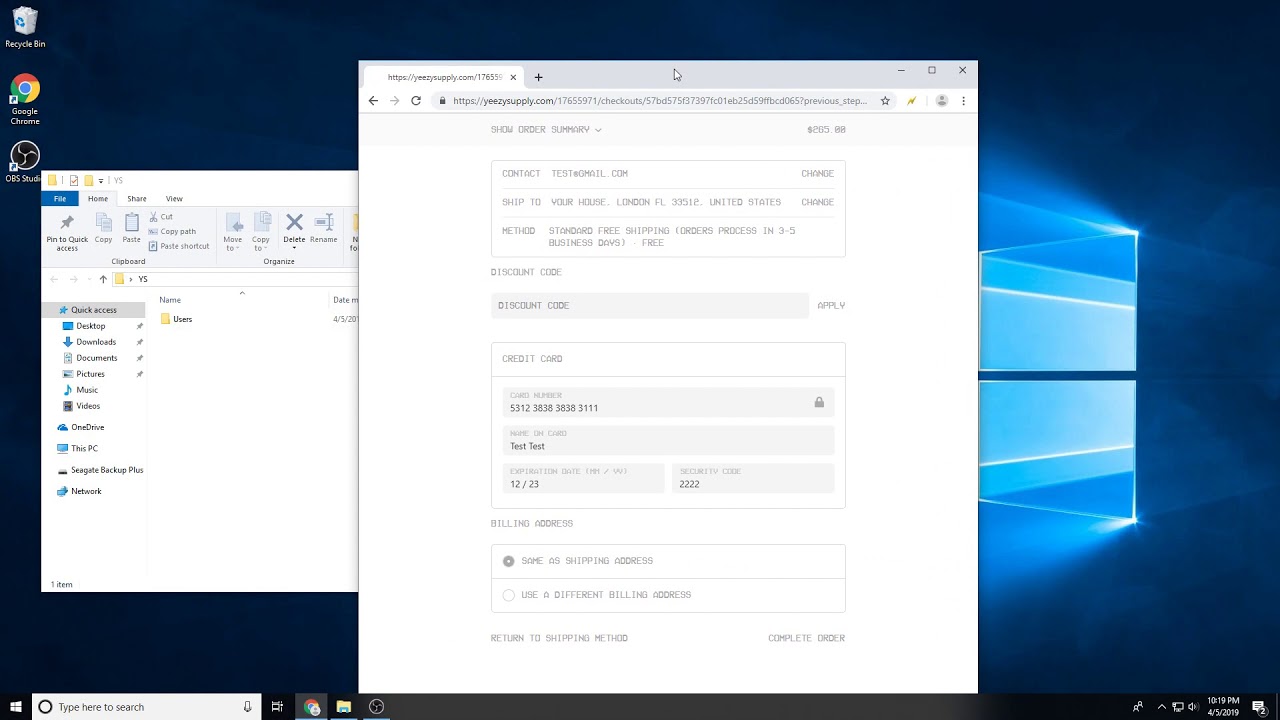Click the Chrome back arrow
Image resolution: width=1280 pixels, height=720 pixels.
[373, 101]
